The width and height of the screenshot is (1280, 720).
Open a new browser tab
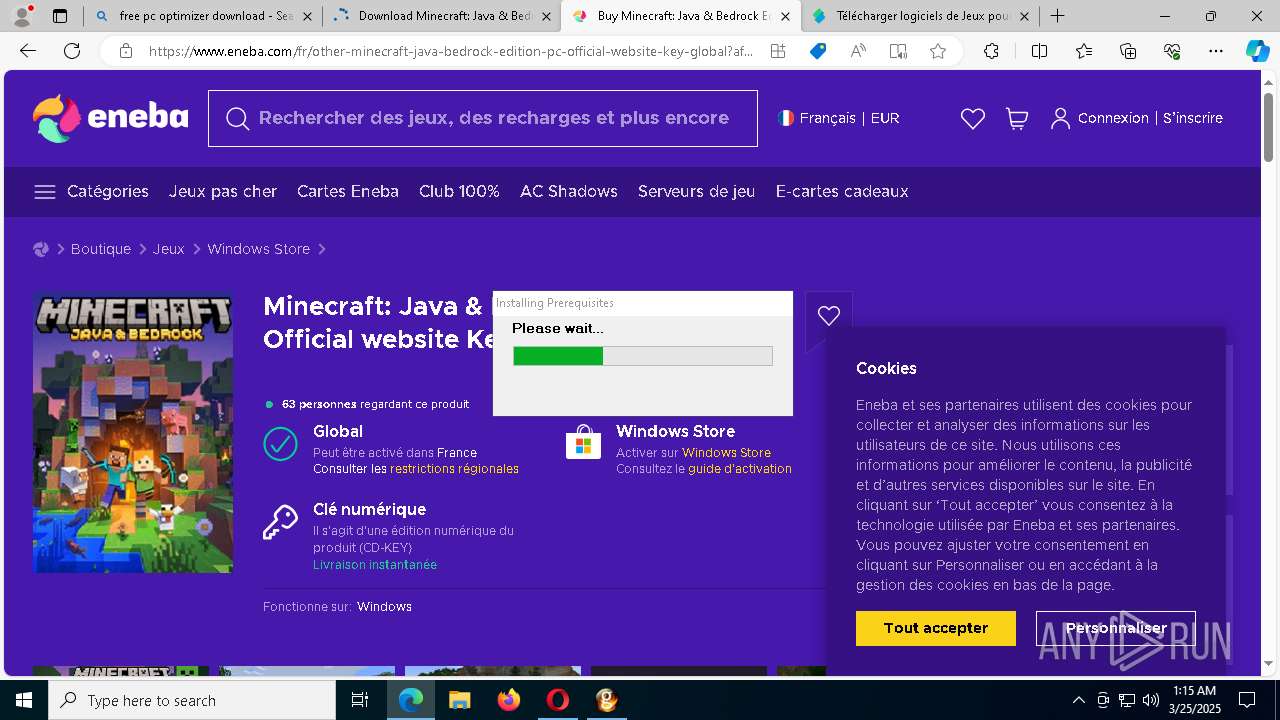click(x=1057, y=16)
